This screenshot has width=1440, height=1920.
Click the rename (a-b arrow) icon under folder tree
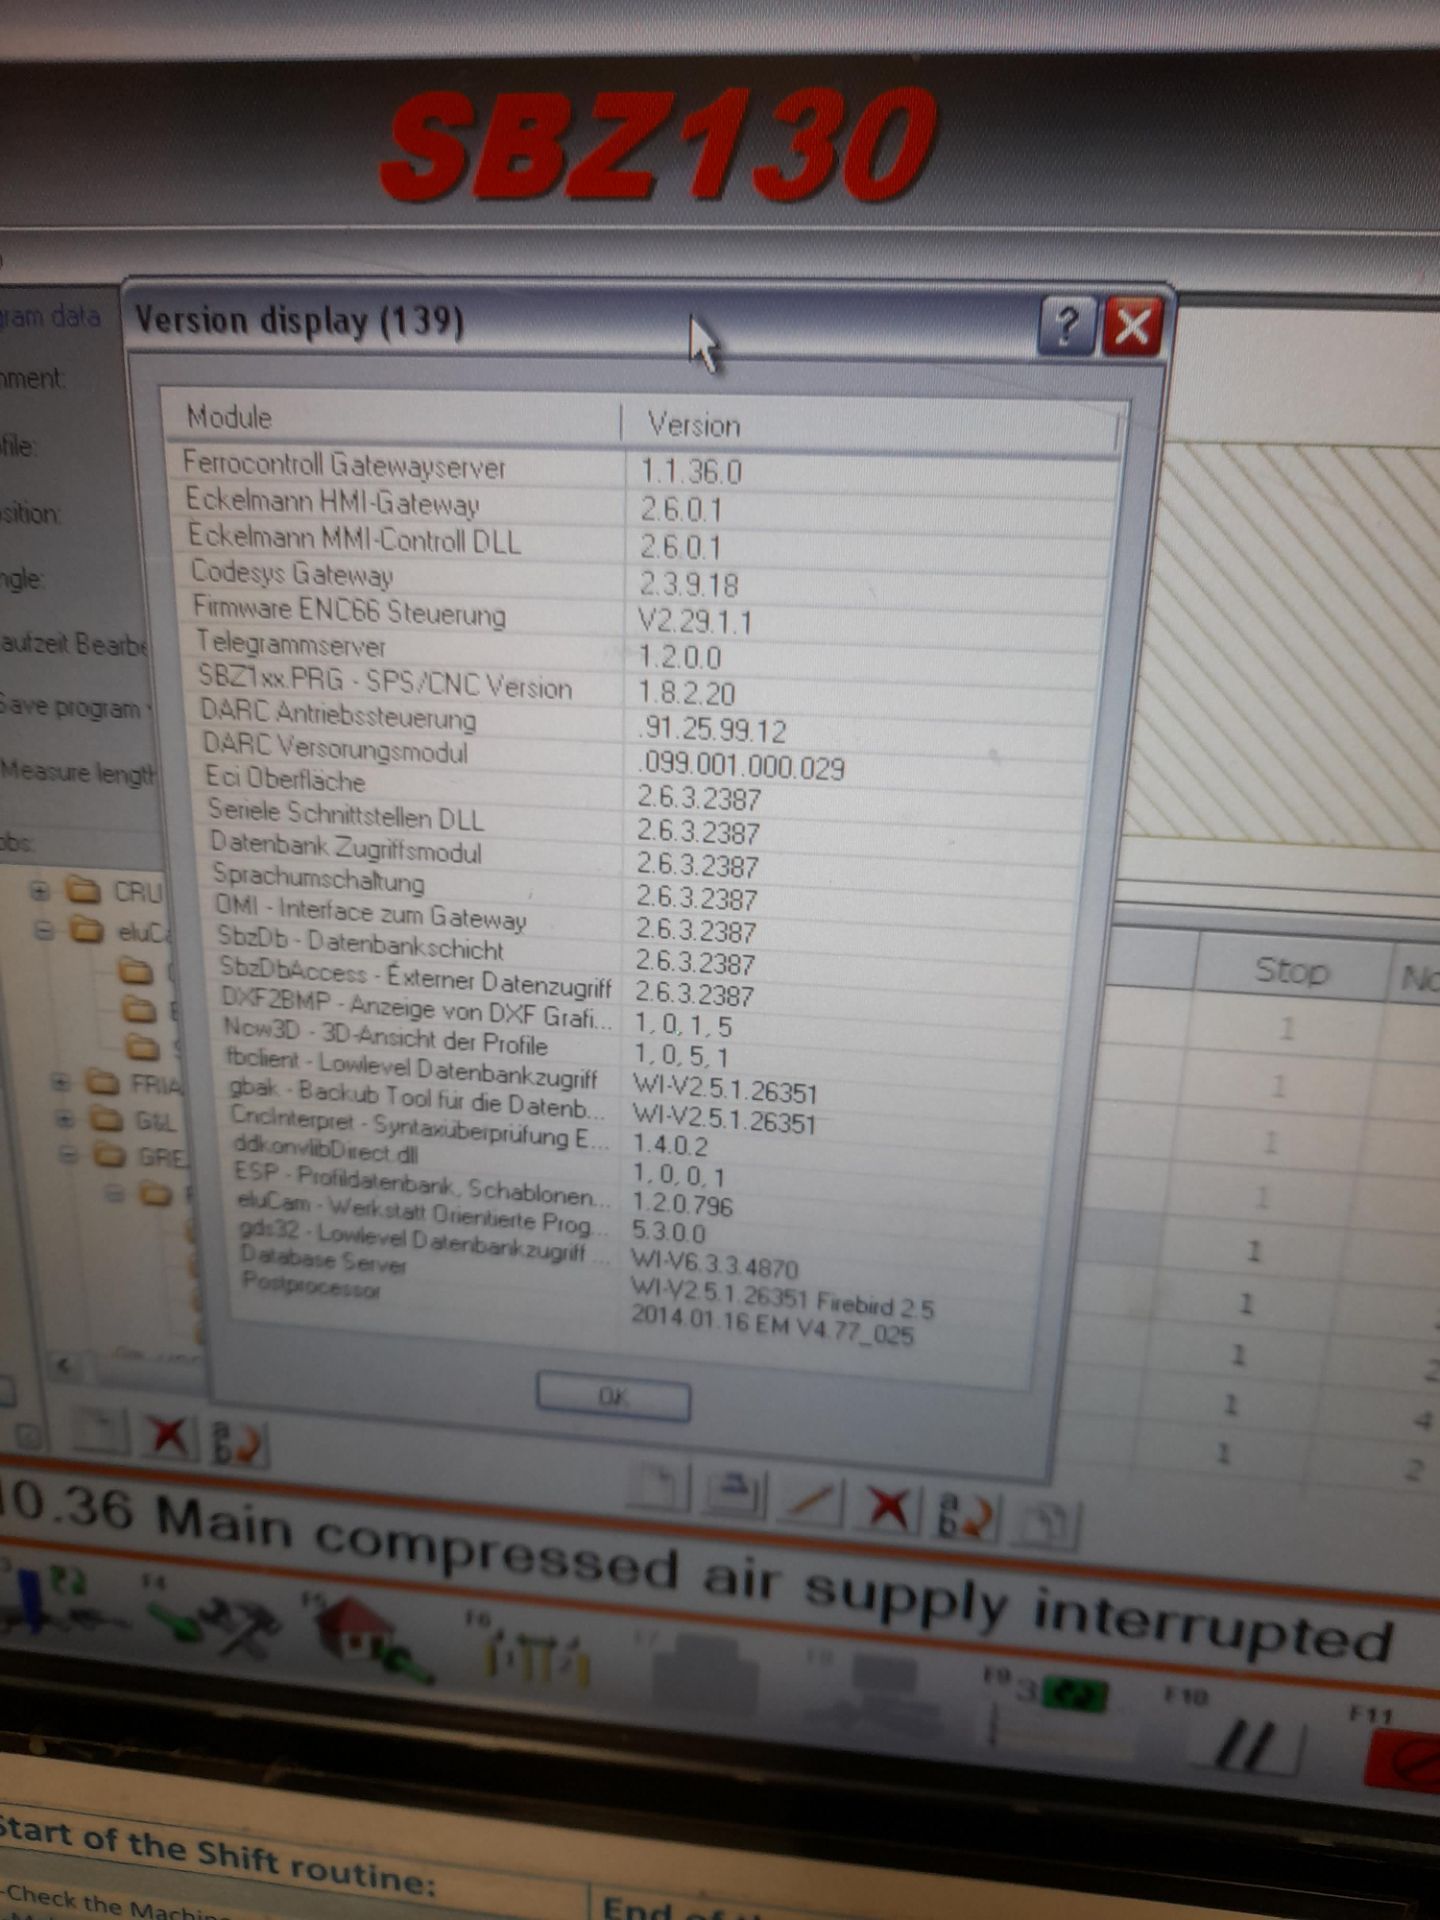coord(238,1444)
